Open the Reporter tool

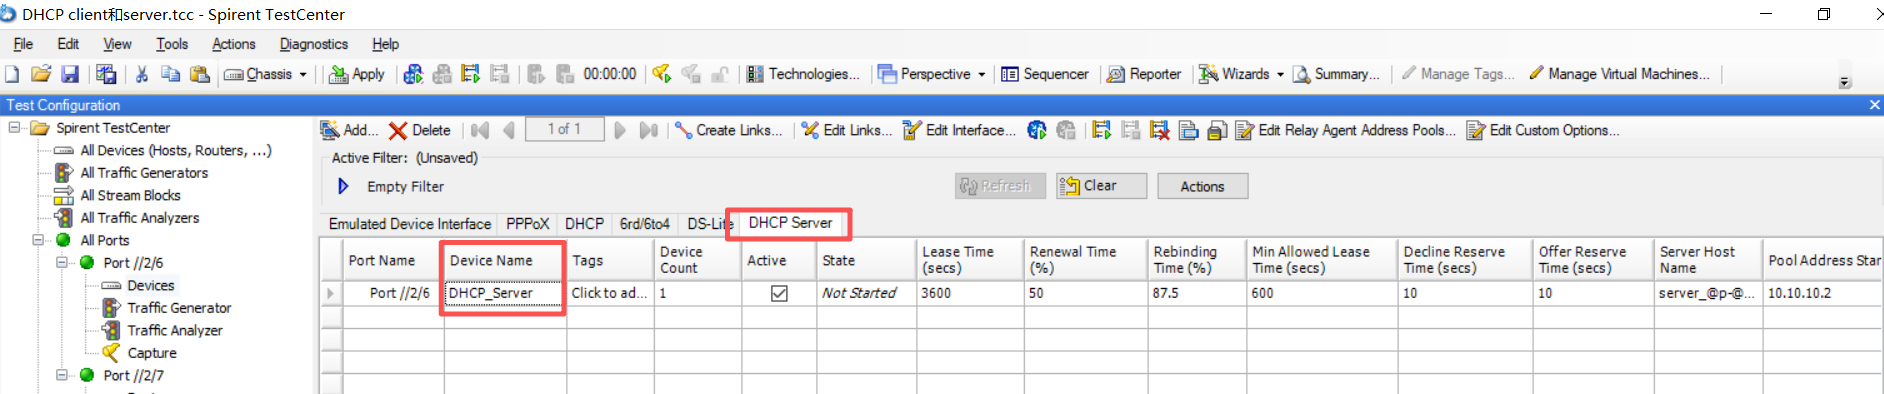click(x=1144, y=74)
